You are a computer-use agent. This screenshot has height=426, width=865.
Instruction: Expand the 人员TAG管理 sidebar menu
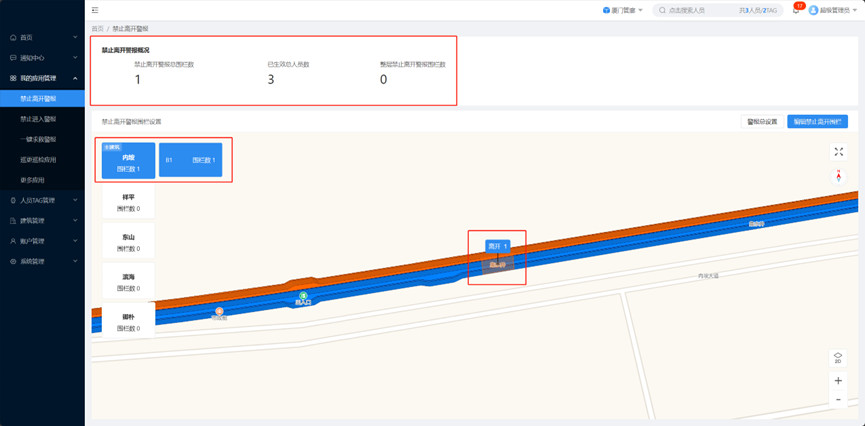43,200
